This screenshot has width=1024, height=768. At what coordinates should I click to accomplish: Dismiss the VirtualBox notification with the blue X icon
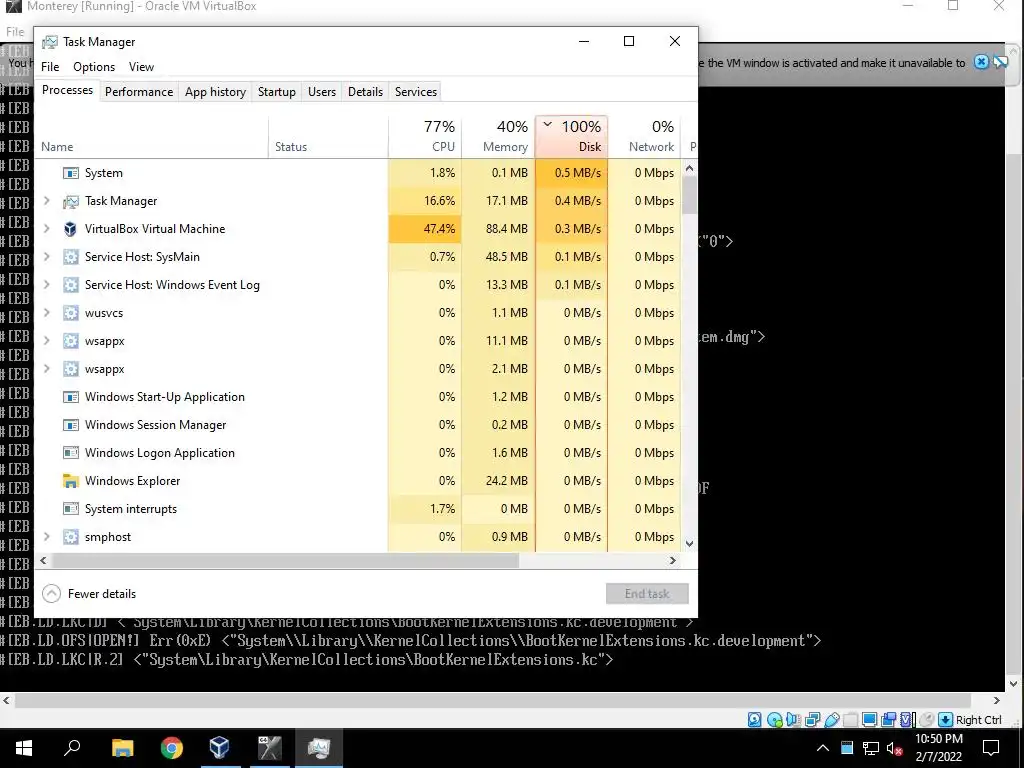coord(981,62)
